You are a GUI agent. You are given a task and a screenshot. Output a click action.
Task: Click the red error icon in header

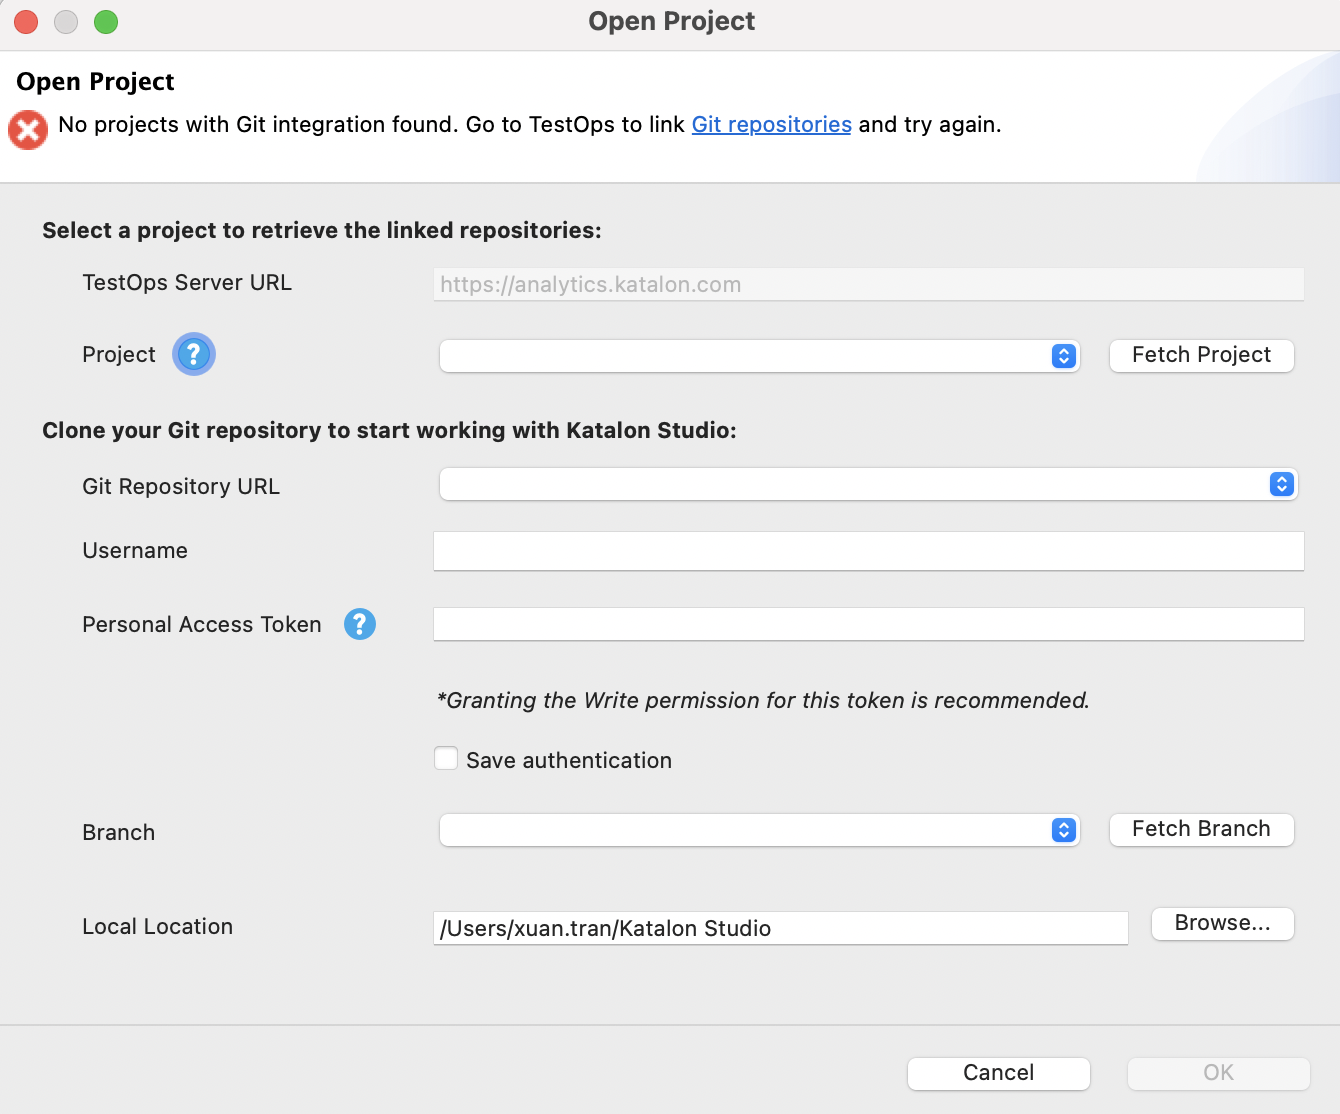click(x=28, y=130)
